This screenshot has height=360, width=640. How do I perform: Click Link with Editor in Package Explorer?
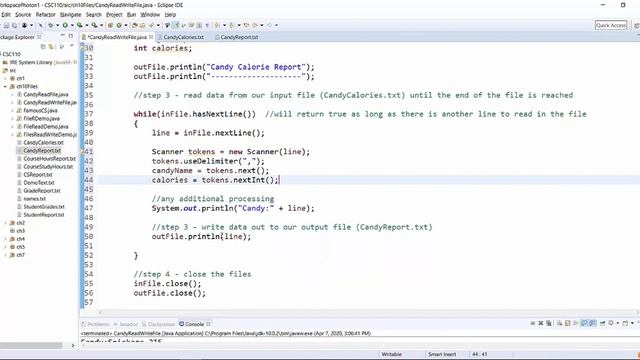click(51, 47)
